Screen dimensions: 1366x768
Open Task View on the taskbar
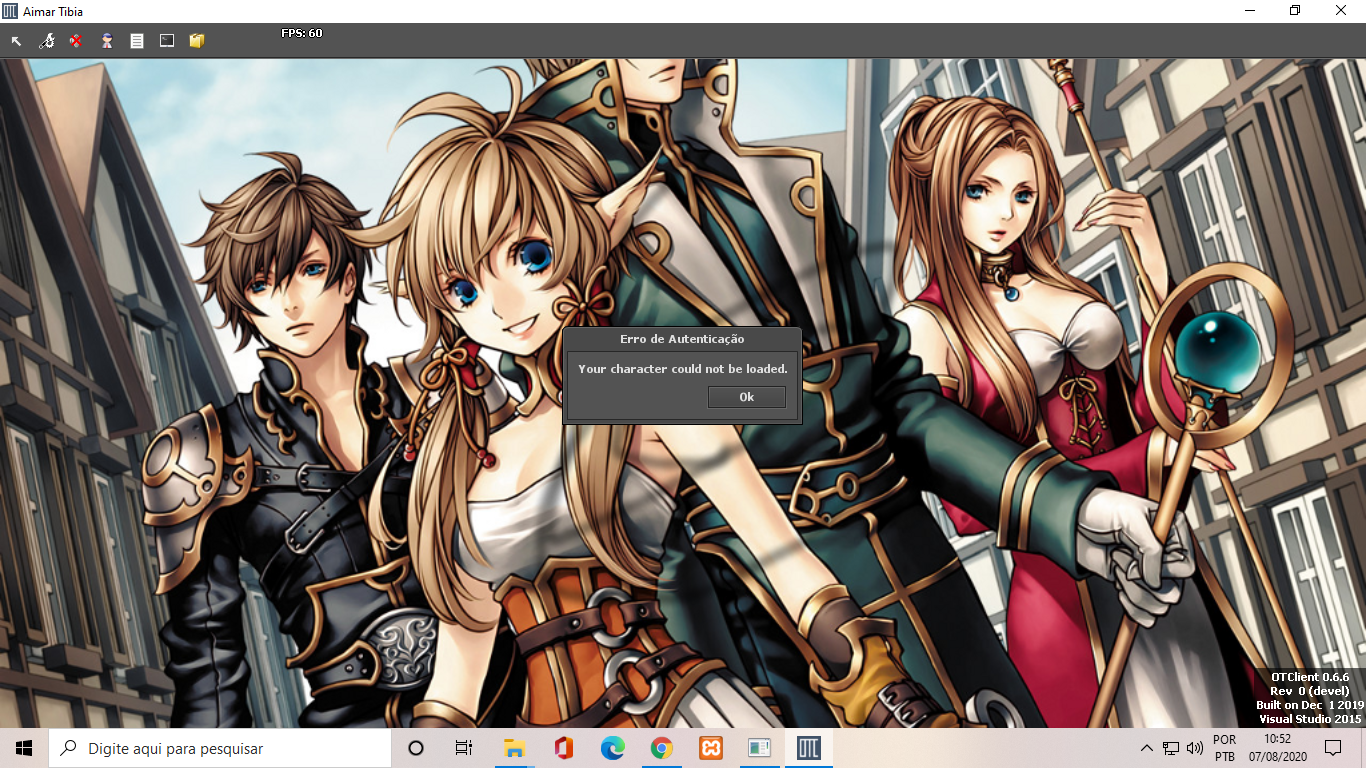[463, 748]
